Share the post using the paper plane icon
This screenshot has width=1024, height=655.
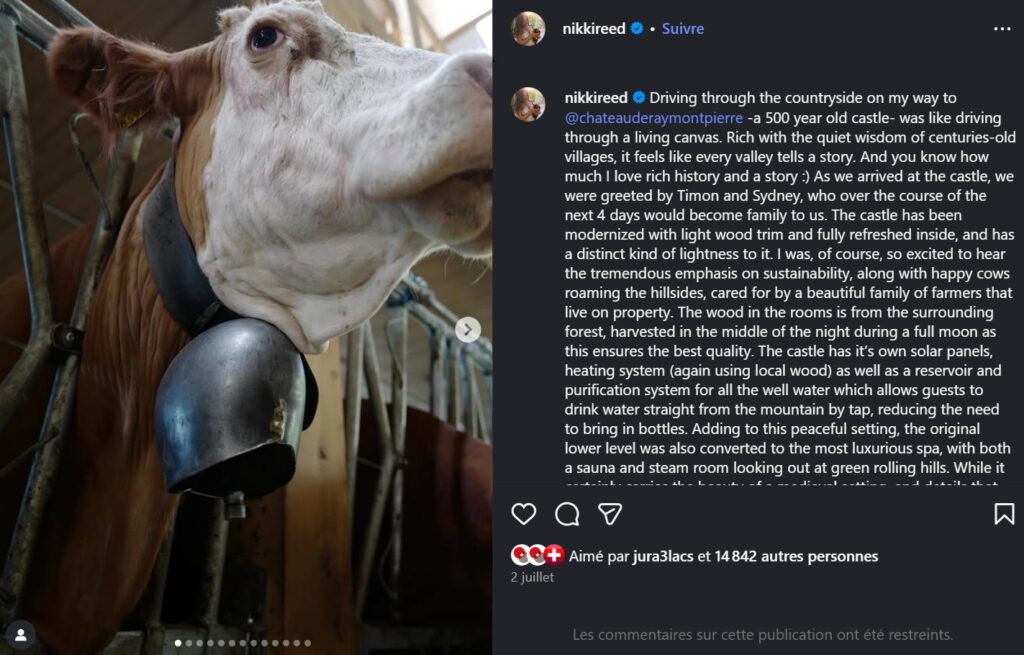(610, 514)
